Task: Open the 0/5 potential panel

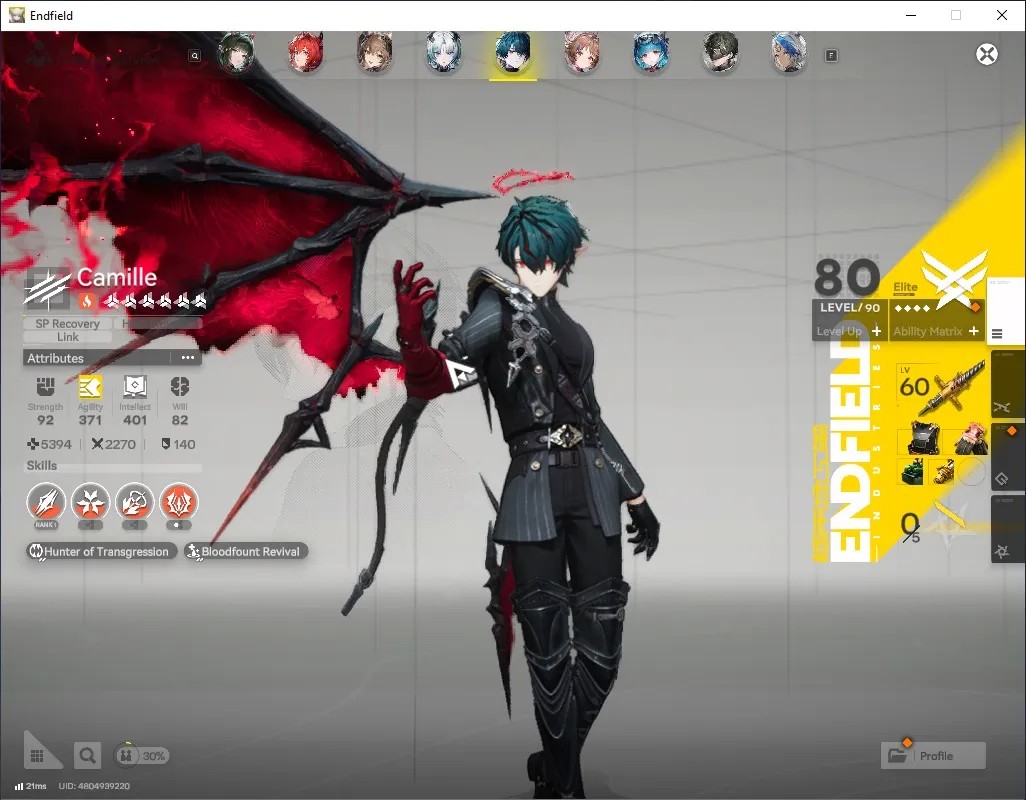Action: click(x=938, y=526)
